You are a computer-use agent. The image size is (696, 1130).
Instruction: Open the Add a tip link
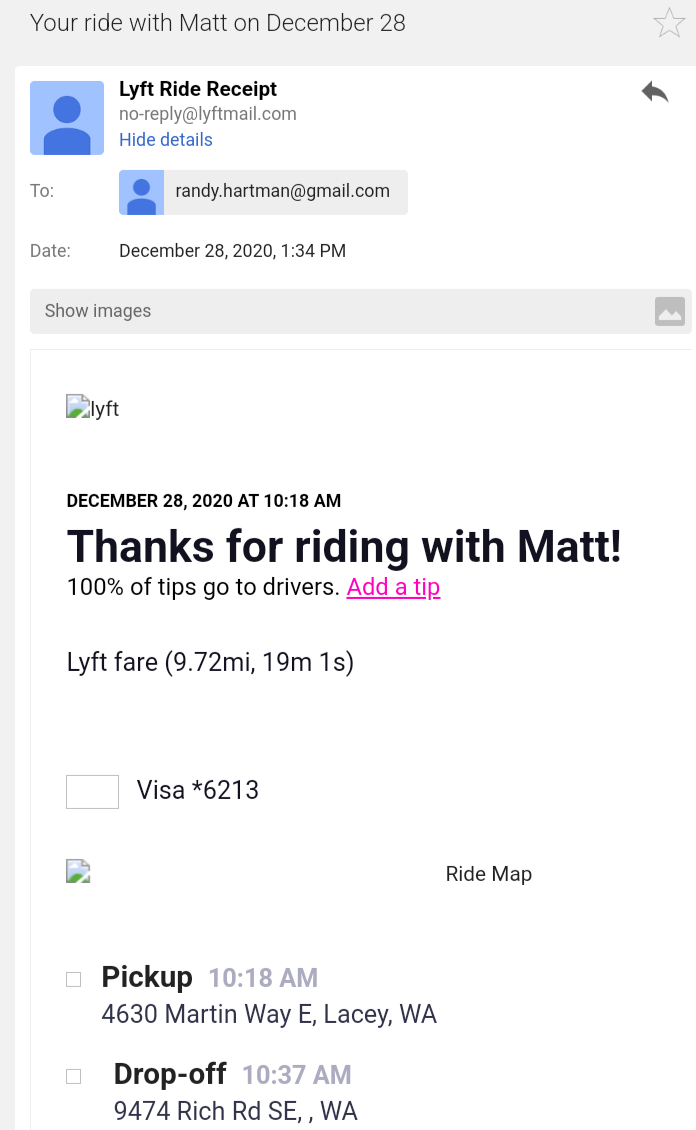point(393,587)
